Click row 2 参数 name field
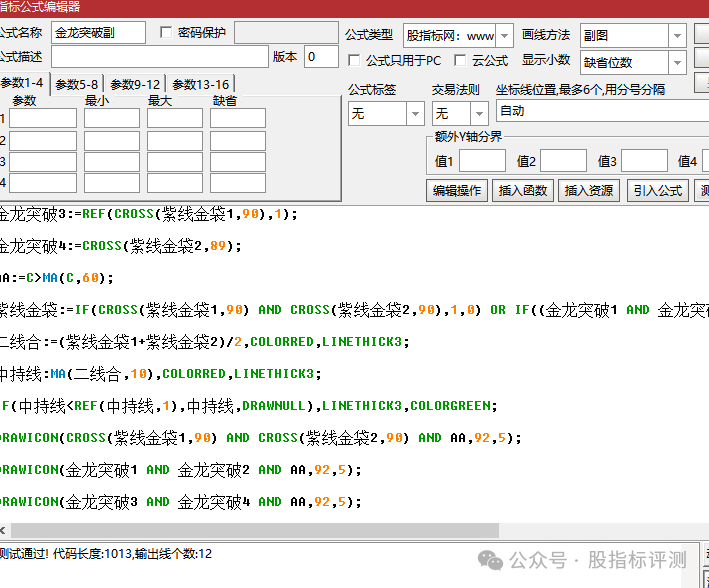The height and width of the screenshot is (588, 709). pyautogui.click(x=43, y=141)
